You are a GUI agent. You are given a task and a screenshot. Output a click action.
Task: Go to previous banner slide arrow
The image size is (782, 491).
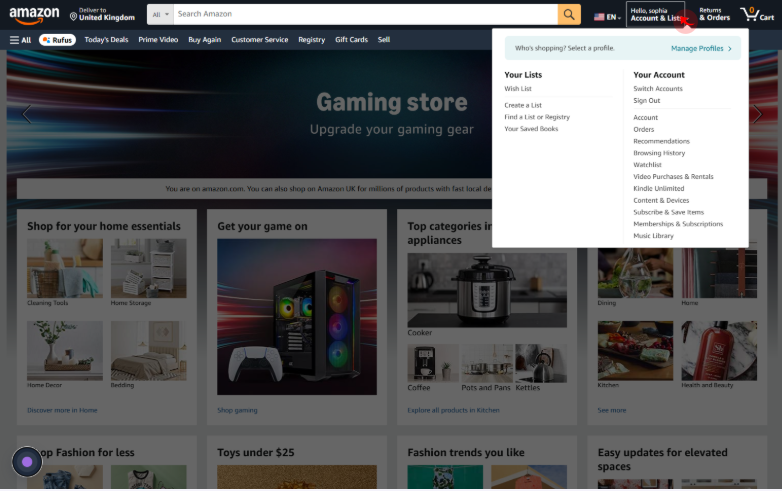point(27,114)
